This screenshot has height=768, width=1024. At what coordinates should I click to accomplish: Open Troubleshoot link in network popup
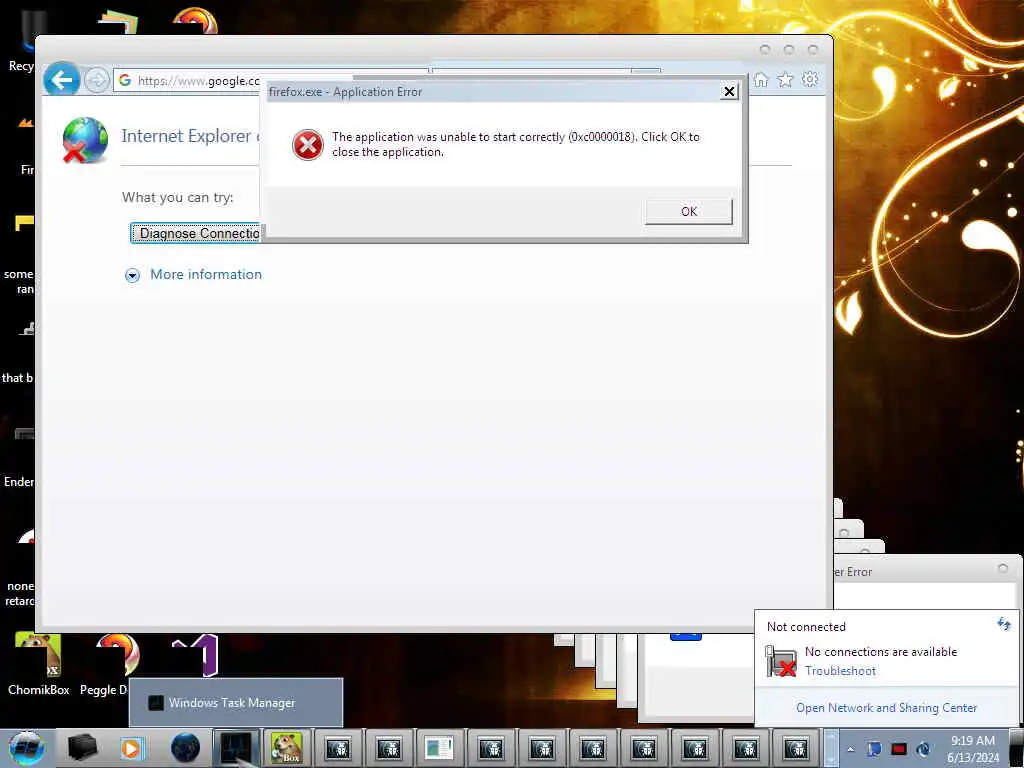coord(840,671)
